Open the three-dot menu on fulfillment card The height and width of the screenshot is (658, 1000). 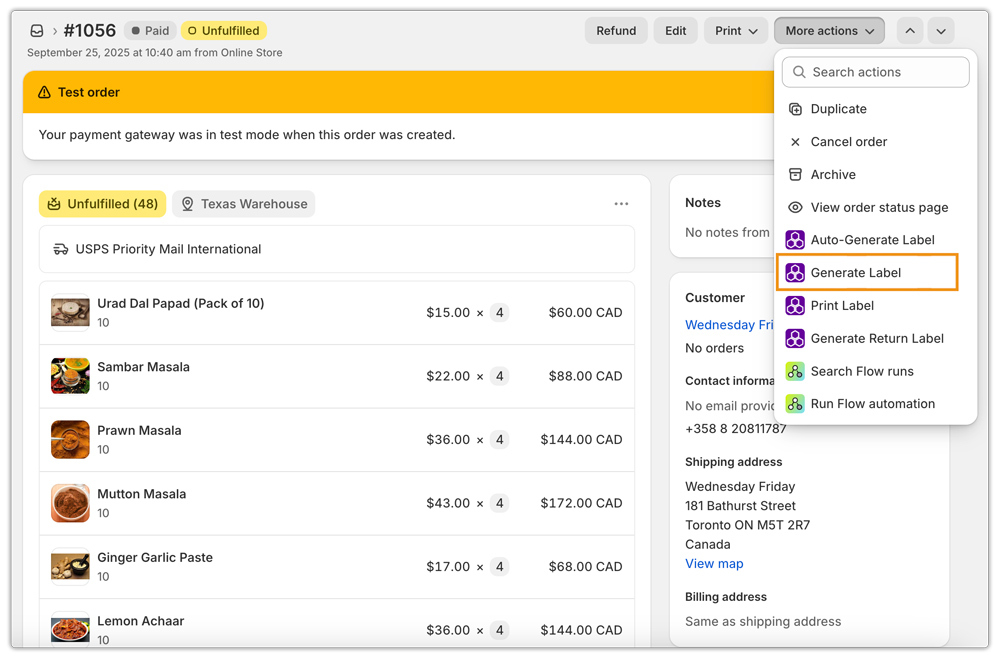621,204
